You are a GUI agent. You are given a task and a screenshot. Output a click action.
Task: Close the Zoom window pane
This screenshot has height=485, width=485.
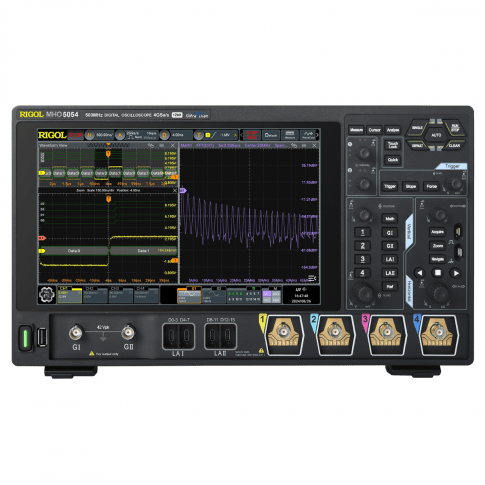[x=175, y=190]
